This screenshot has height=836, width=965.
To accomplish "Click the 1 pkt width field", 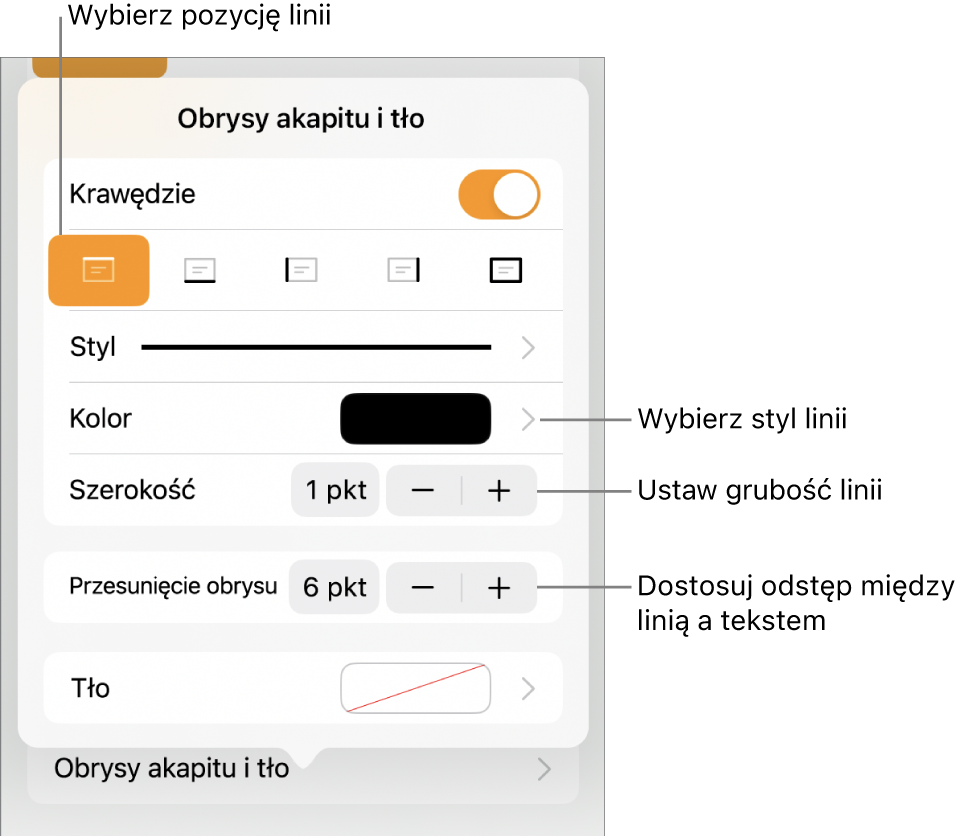I will click(335, 491).
